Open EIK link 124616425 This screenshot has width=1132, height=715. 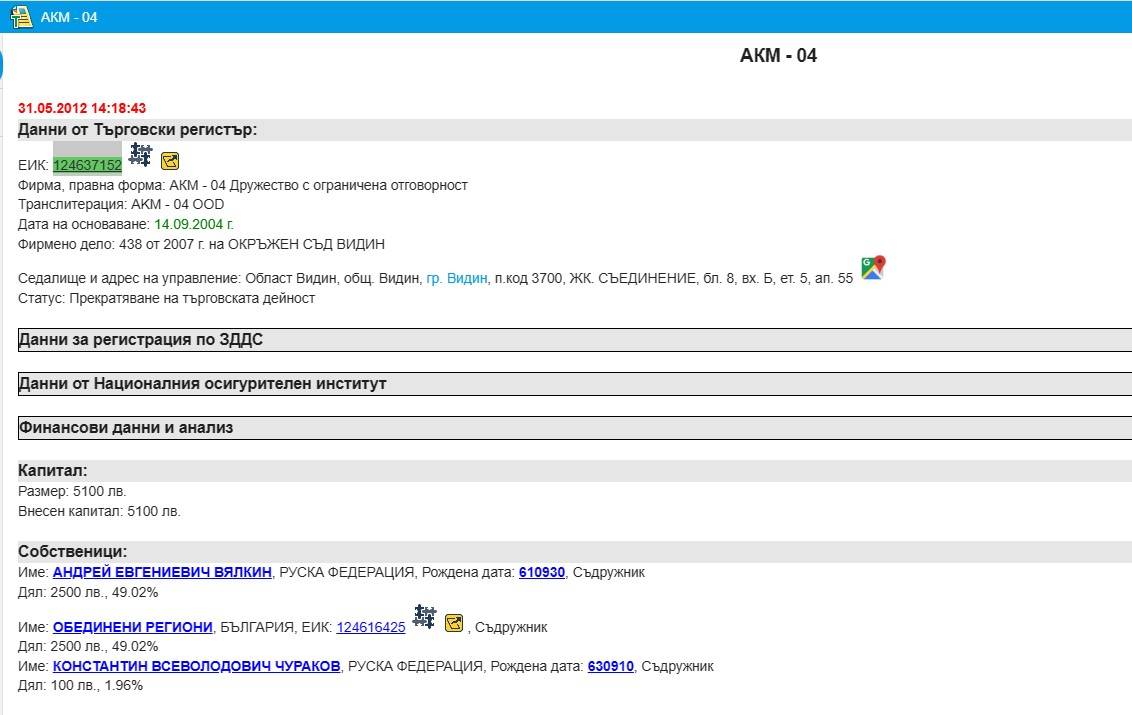[x=370, y=628]
